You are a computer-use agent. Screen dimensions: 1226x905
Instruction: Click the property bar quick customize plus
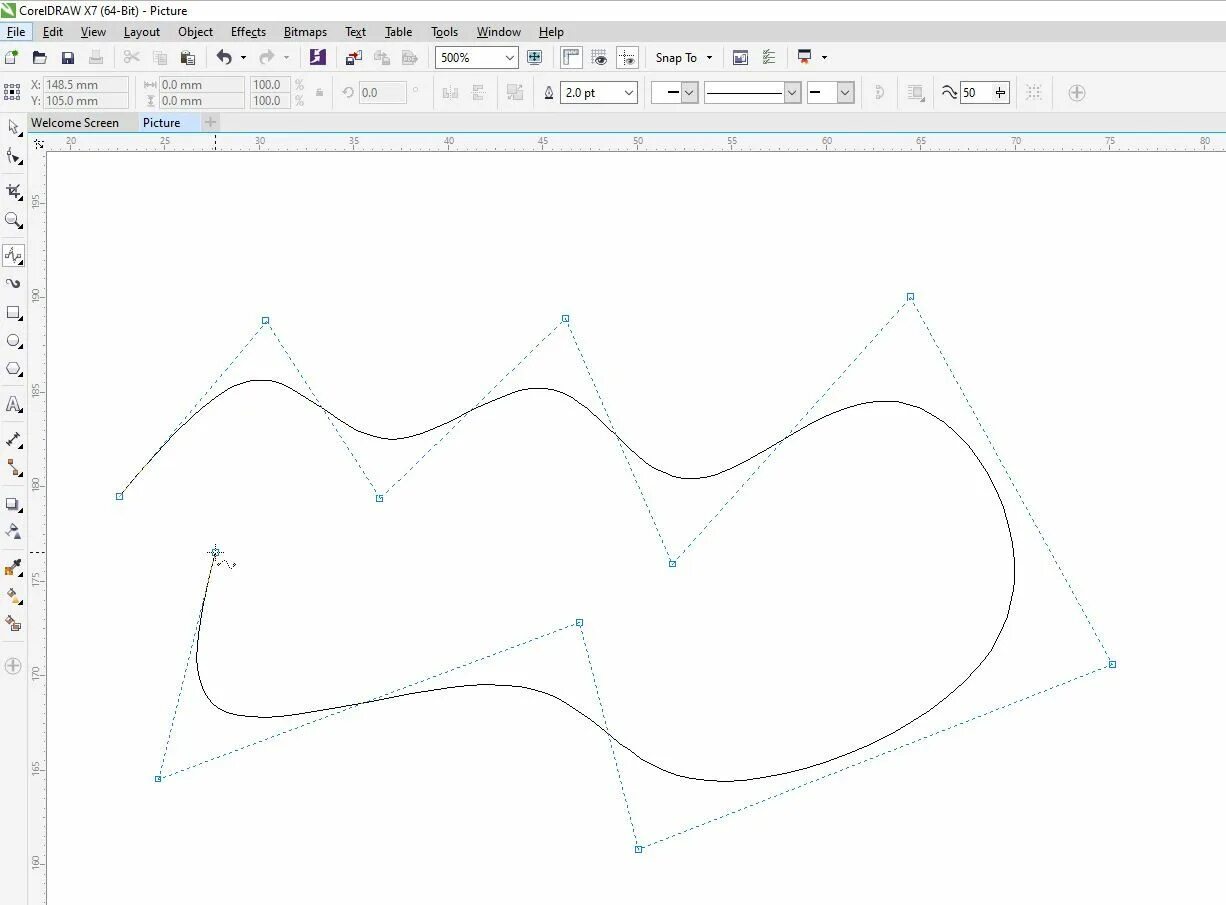click(x=1077, y=92)
